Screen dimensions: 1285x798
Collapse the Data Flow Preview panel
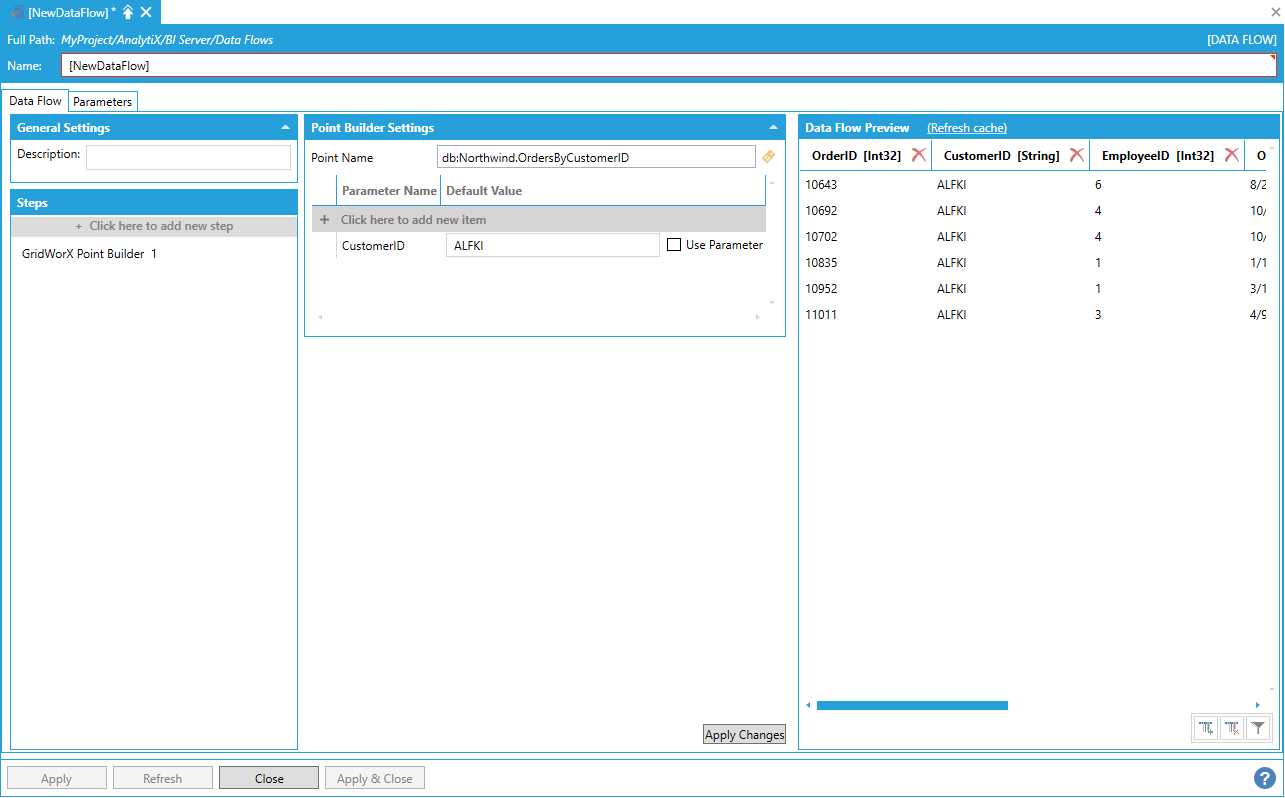[x=1267, y=128]
